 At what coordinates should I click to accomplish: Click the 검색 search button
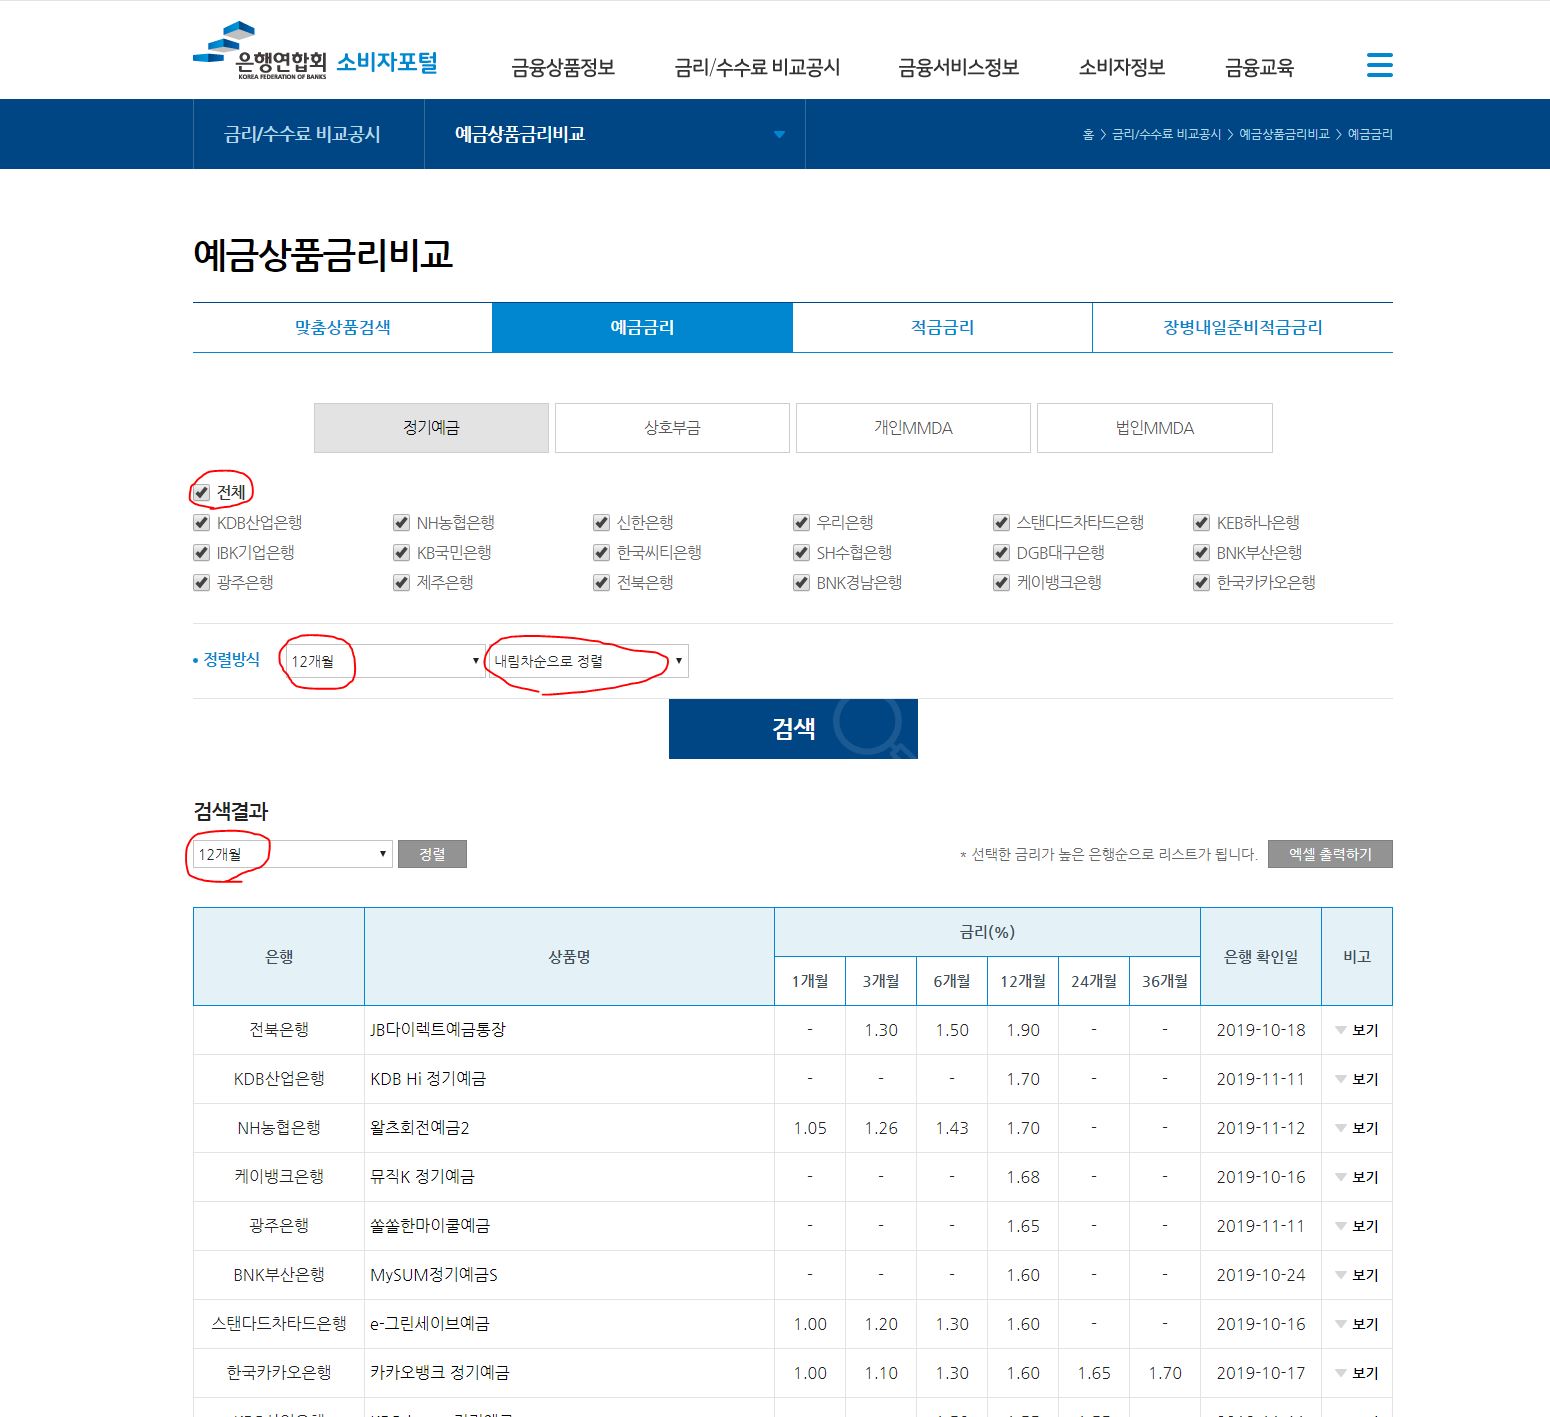coord(793,729)
